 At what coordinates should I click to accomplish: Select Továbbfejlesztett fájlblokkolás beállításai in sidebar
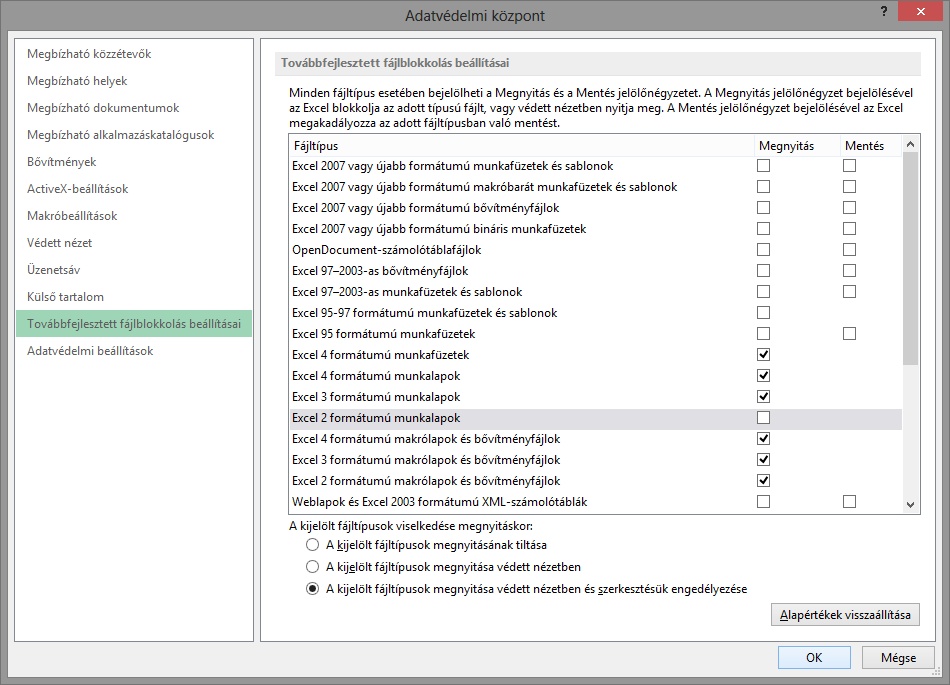(x=134, y=323)
